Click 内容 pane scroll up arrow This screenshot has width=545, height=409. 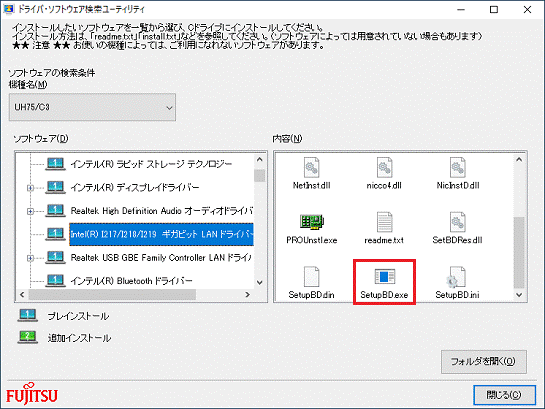pos(519,159)
